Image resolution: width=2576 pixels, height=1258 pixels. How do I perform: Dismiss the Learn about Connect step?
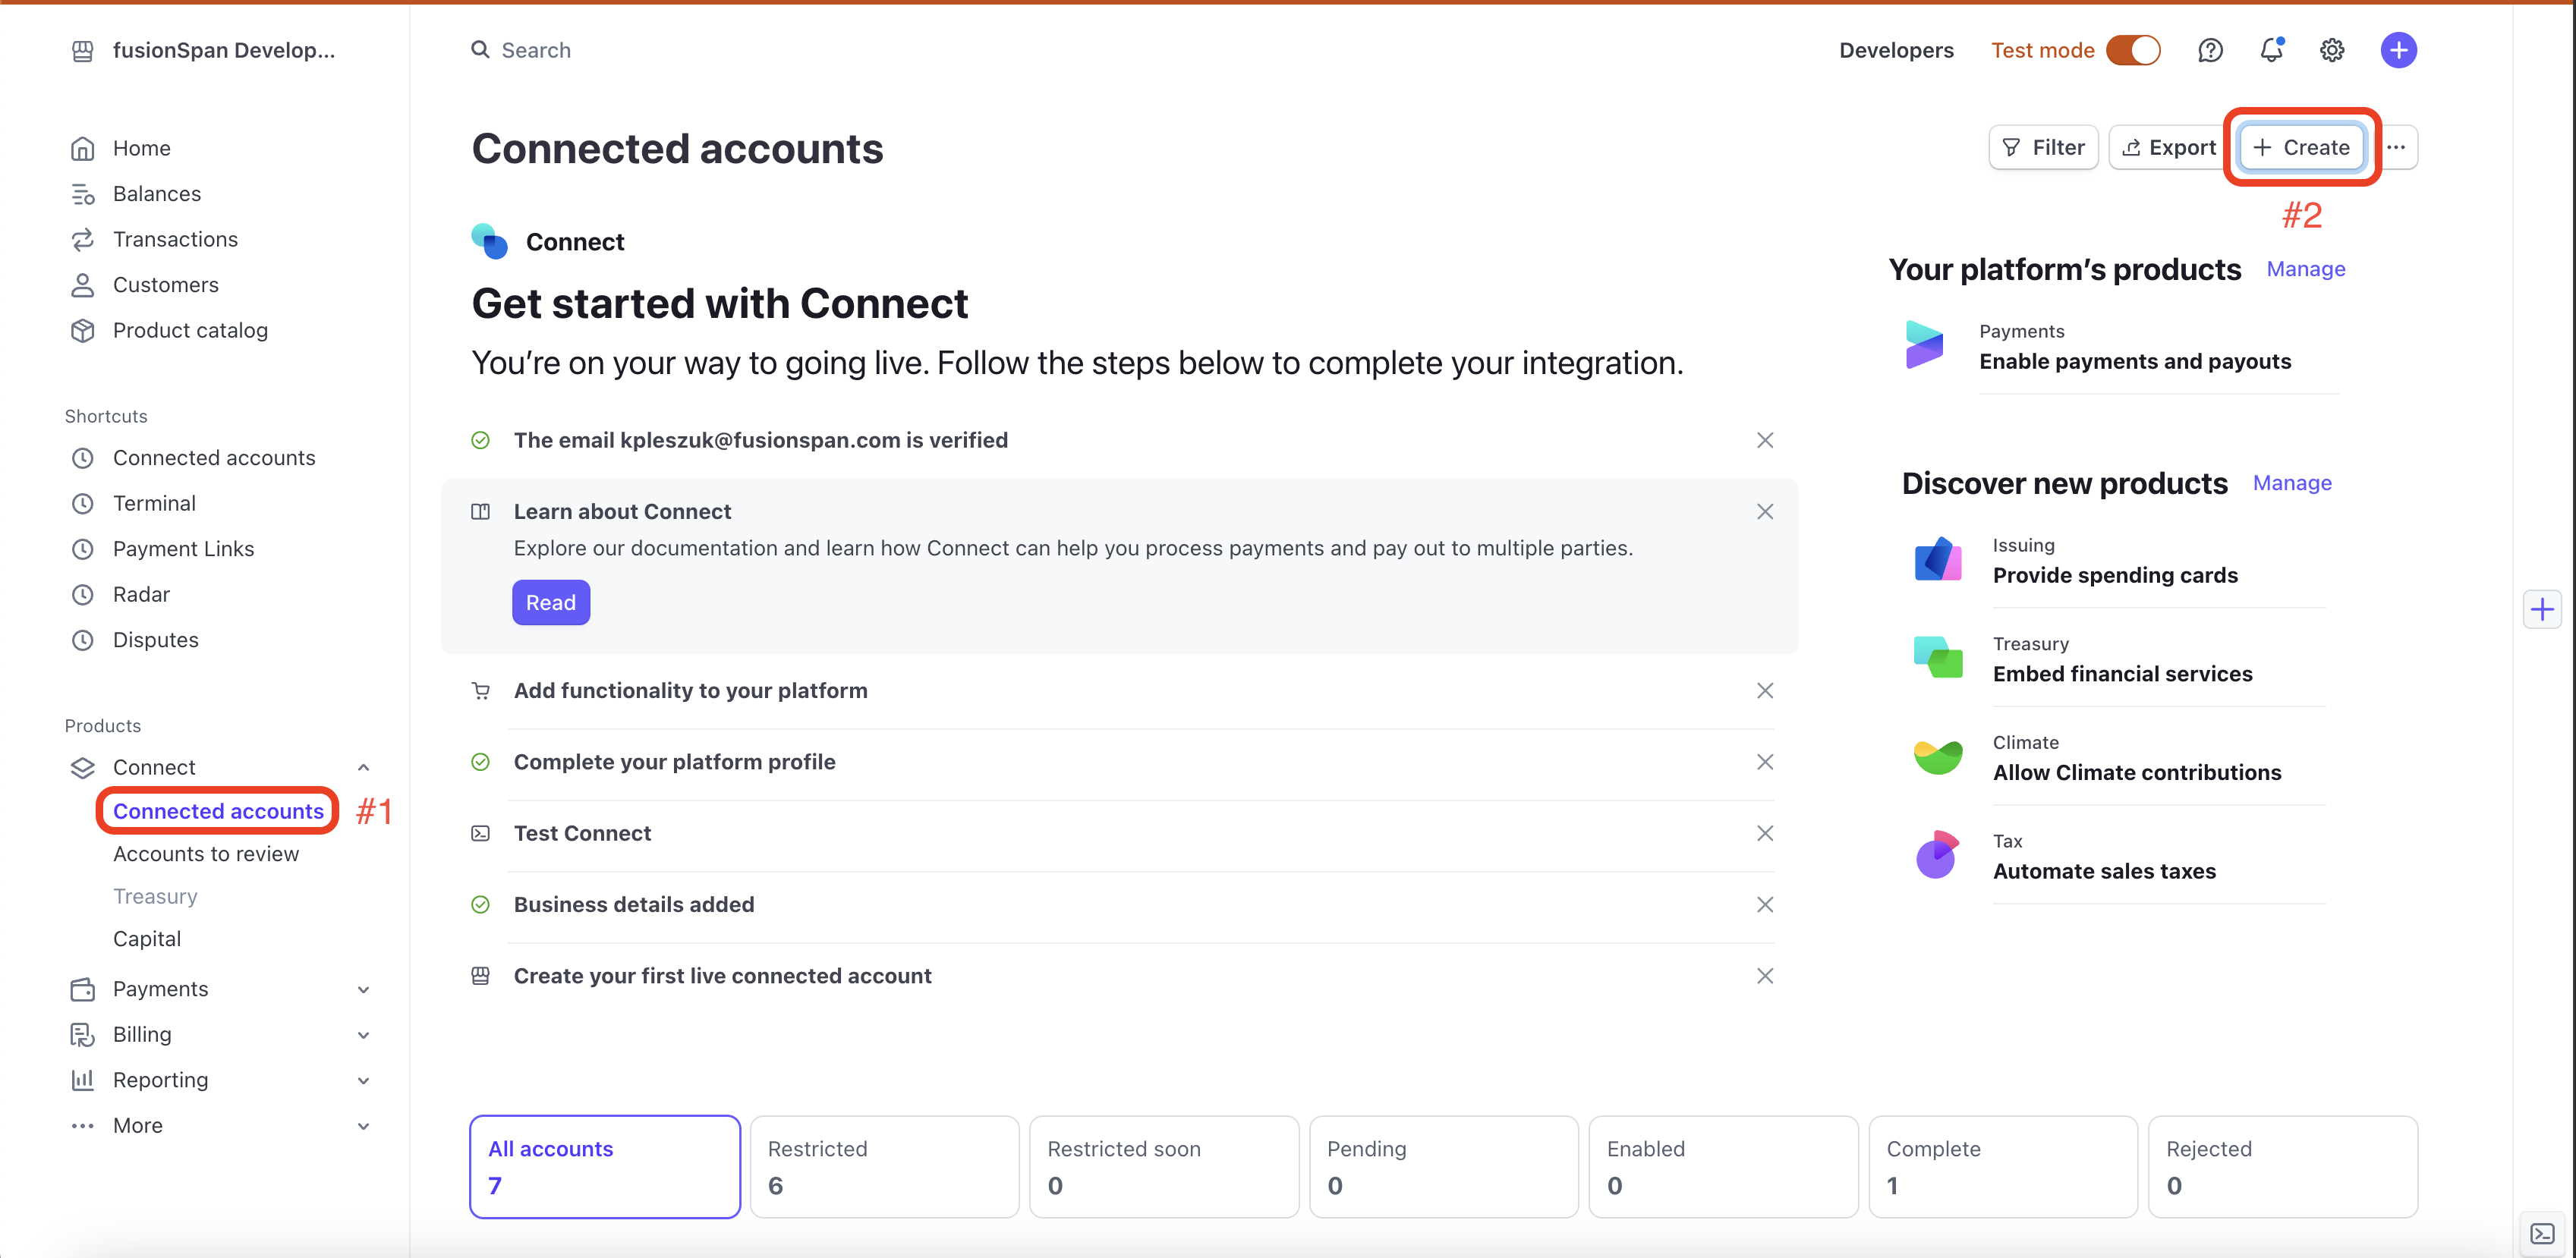point(1765,512)
